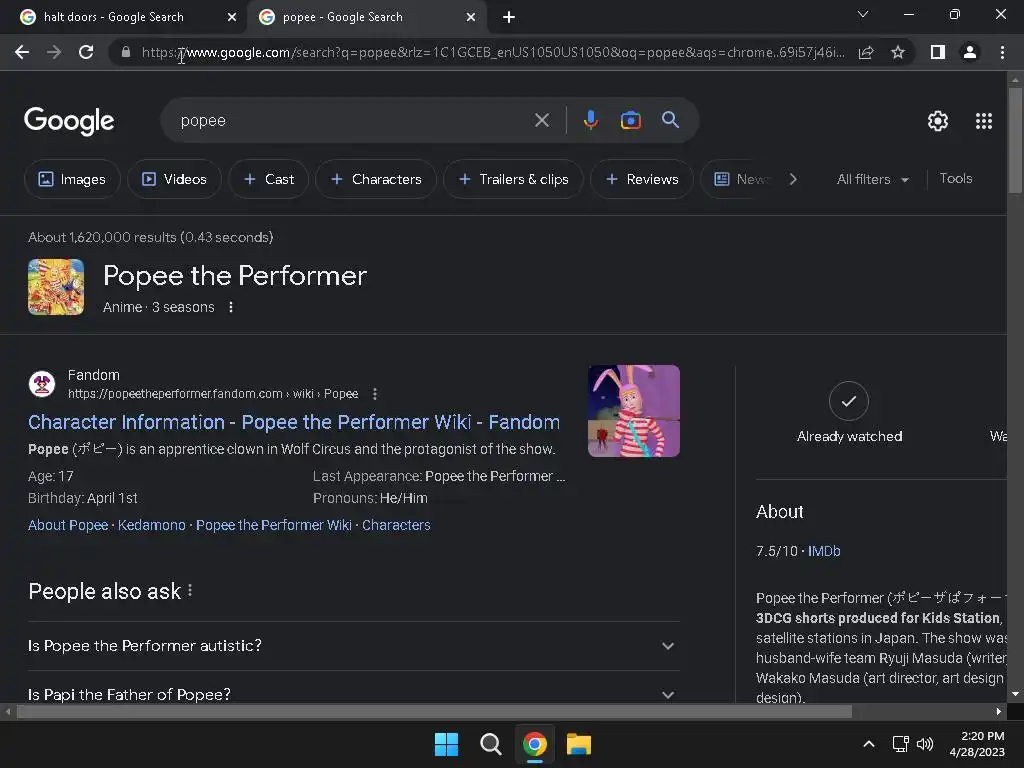Open the Windows Start menu

[x=446, y=744]
